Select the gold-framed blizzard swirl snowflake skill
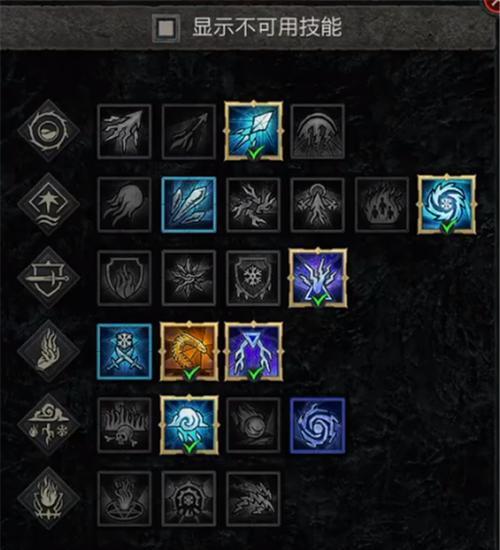Screen dimensions: 500x550 click(447, 204)
